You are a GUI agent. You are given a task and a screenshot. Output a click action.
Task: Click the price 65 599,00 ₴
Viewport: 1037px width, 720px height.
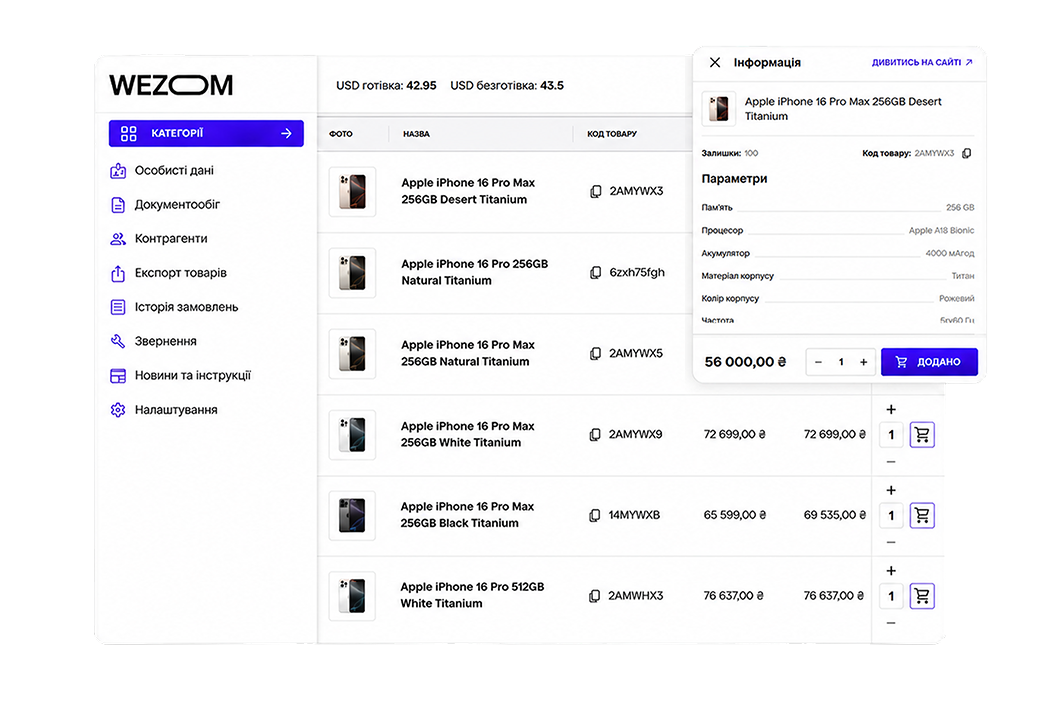point(735,515)
